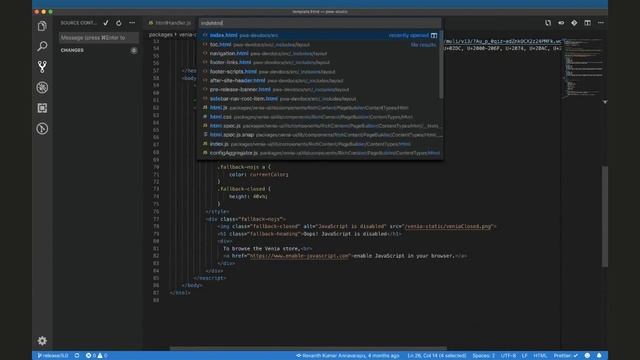Open the feedback smiley in status bar
This screenshot has width=640, height=360.
point(587,356)
